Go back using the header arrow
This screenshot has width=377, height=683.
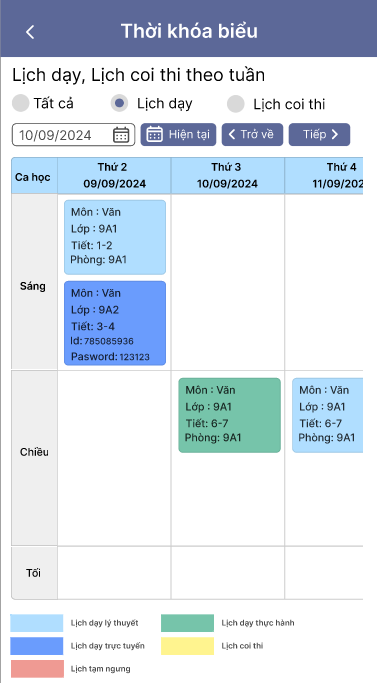pos(30,32)
